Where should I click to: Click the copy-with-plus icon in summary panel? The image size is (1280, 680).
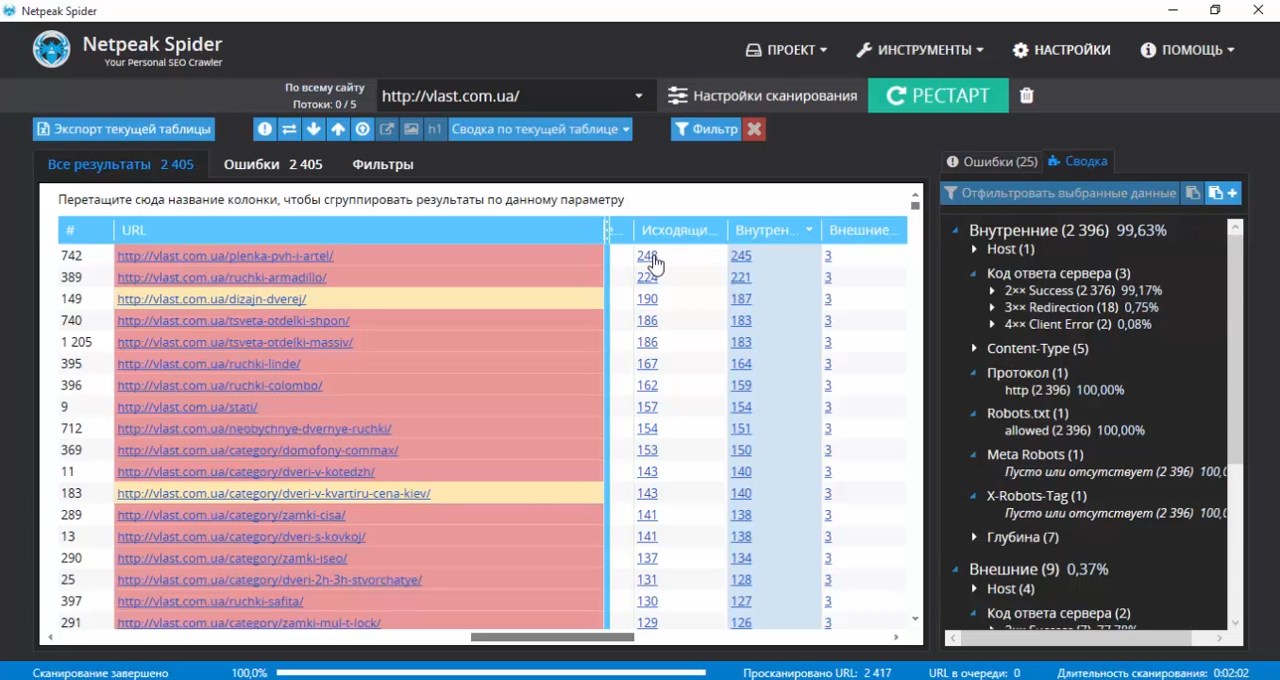pos(1222,193)
